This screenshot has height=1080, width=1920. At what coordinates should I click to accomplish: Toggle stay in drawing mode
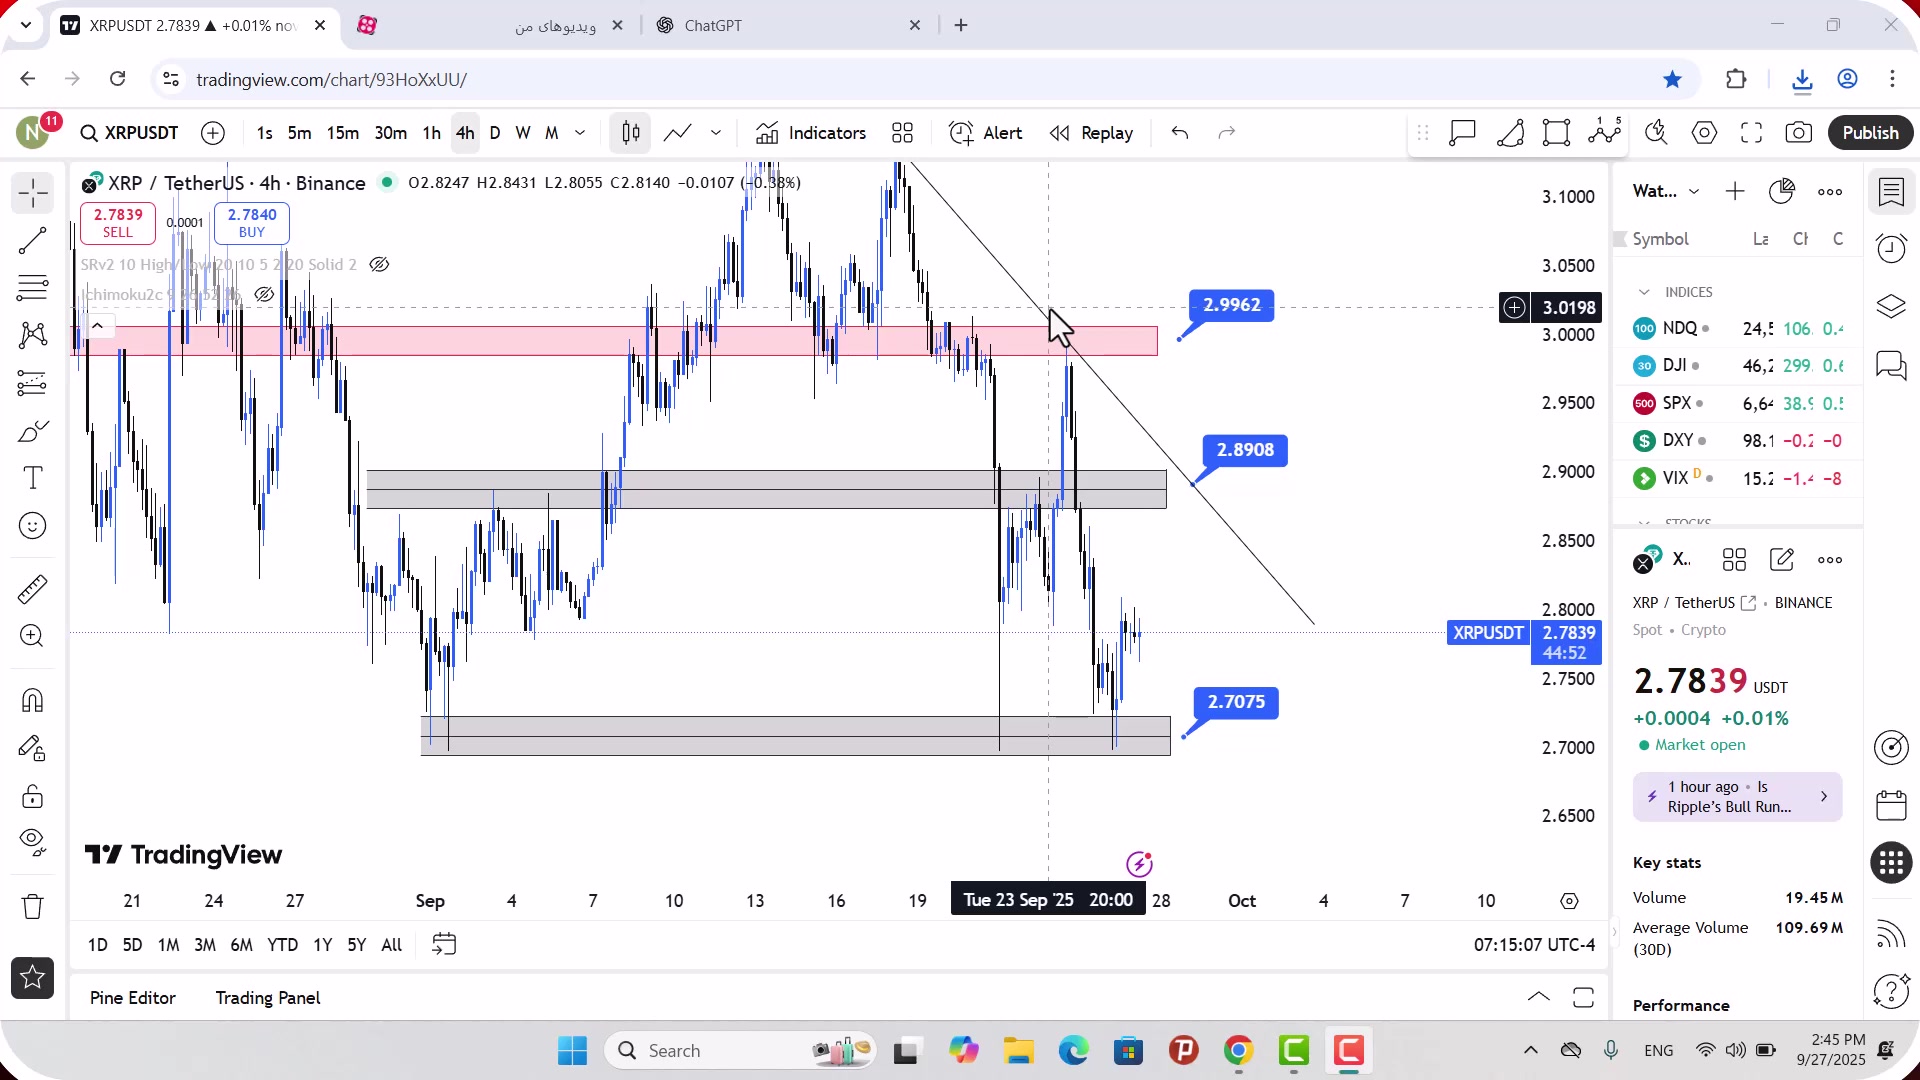33,748
